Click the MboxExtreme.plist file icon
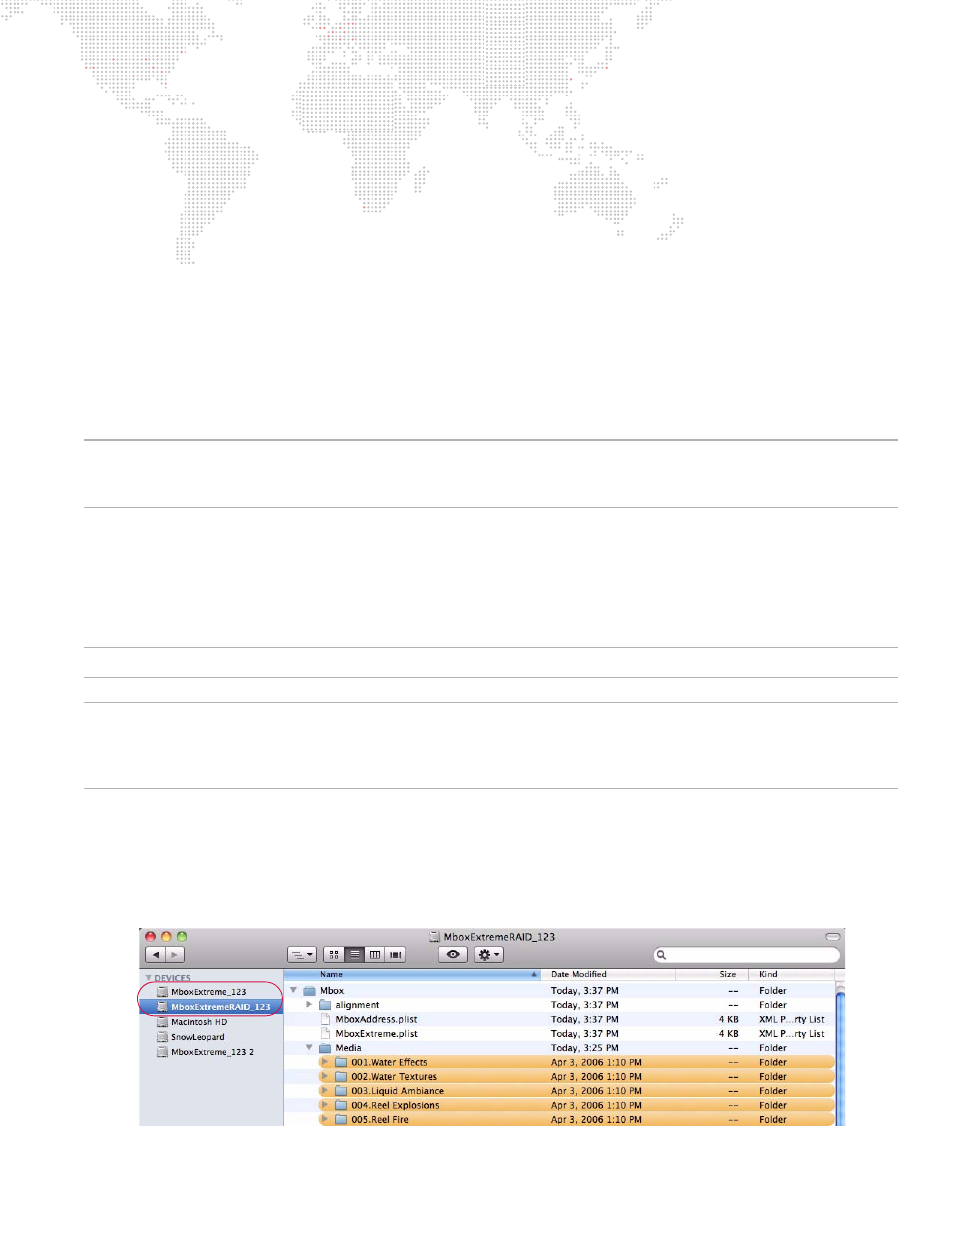Screen dimensions: 954x1235 tap(325, 1034)
